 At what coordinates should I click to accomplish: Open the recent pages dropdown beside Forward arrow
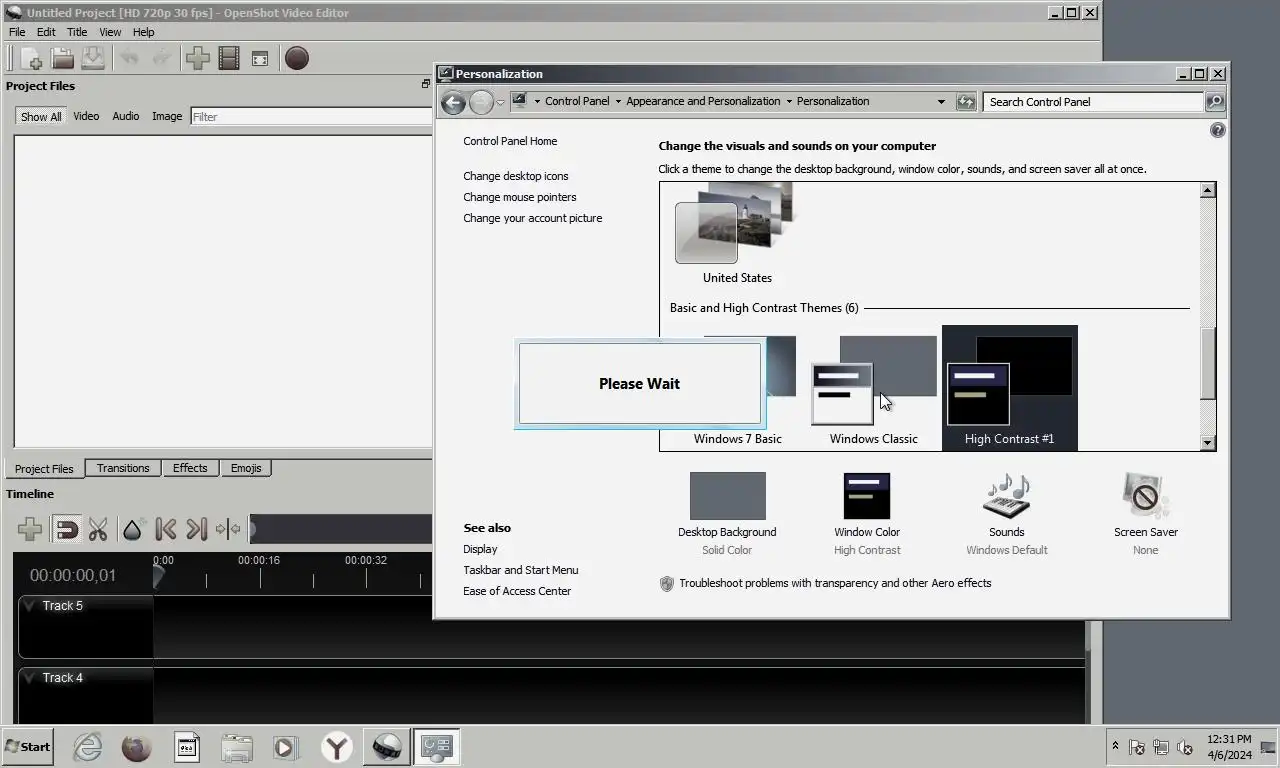tap(500, 102)
